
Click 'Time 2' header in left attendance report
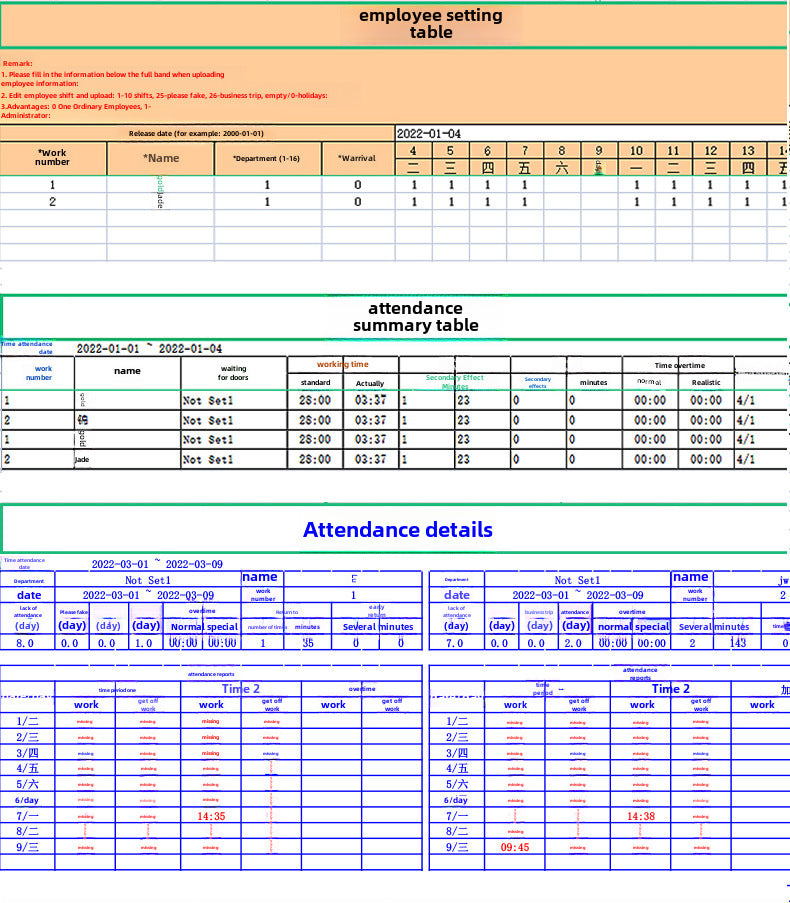tap(241, 689)
